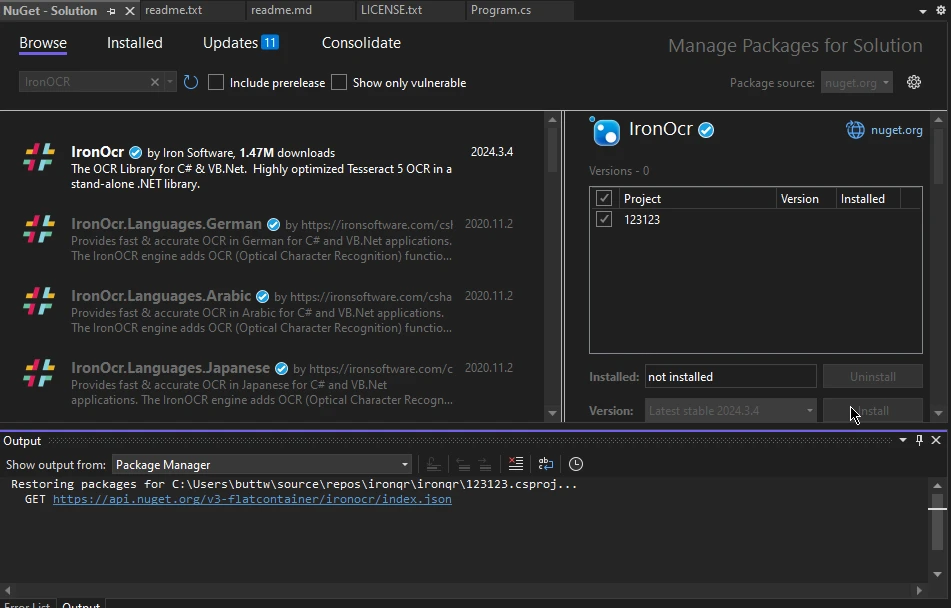
Task: Open NuGet package source settings gear
Action: click(913, 82)
